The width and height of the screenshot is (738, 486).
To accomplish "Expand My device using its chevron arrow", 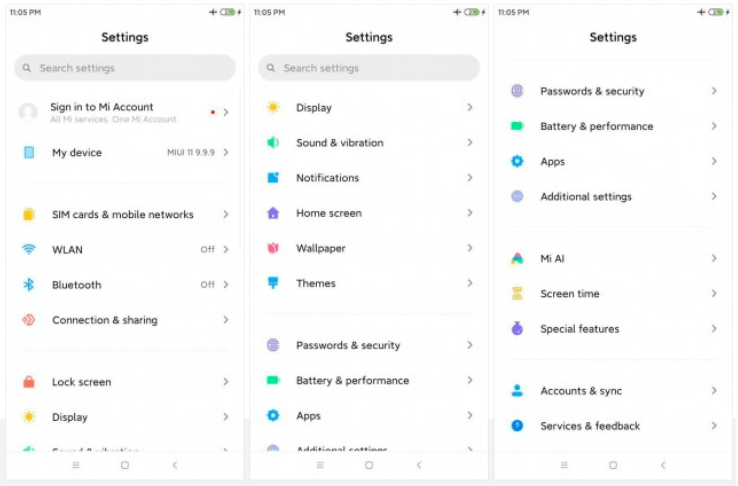I will click(x=226, y=153).
